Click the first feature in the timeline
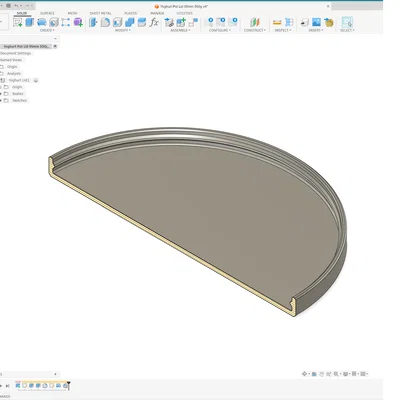 pos(18,386)
